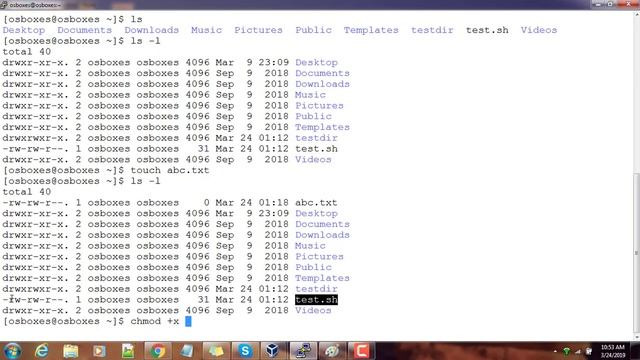This screenshot has width=640, height=360.
Task: Click the terminal scrollbar up arrow
Action: coord(636,14)
